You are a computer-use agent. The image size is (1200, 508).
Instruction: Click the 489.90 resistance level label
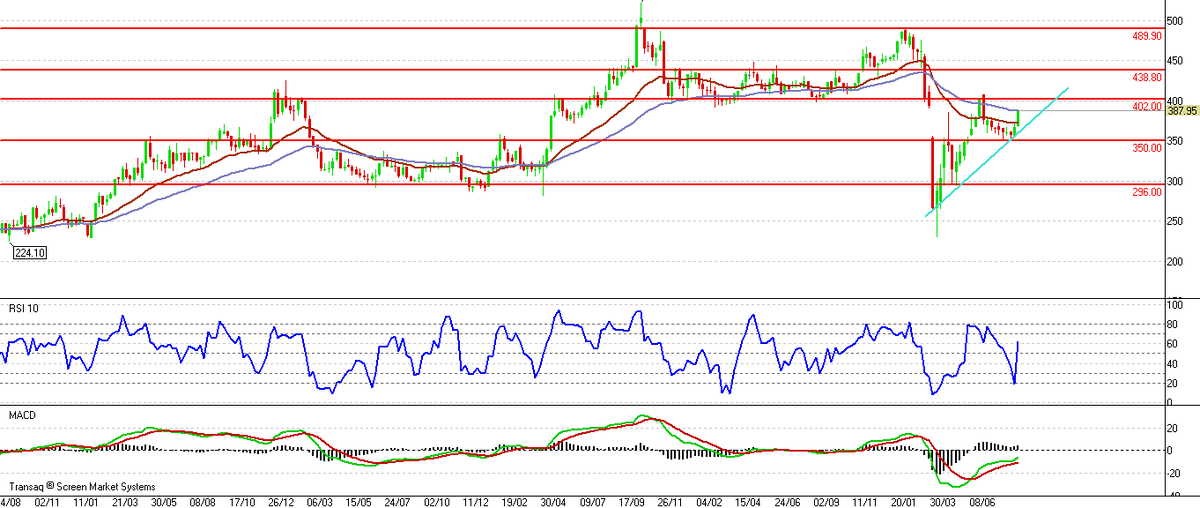1146,36
